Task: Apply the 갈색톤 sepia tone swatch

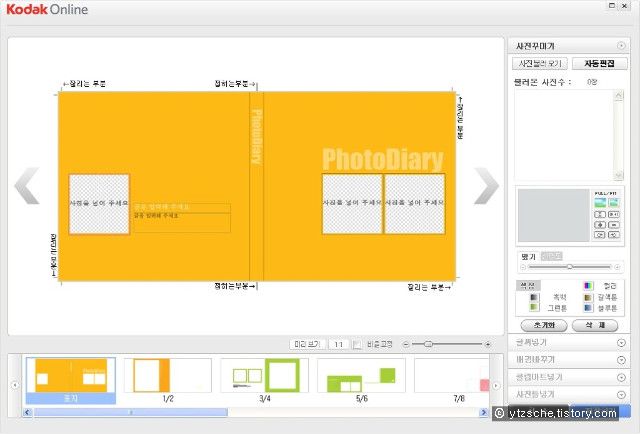Action: point(588,297)
